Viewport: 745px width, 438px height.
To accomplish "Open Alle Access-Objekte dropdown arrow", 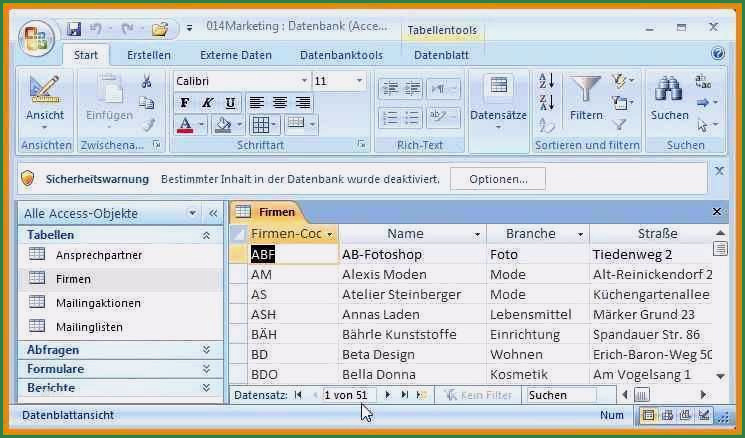I will coord(192,213).
